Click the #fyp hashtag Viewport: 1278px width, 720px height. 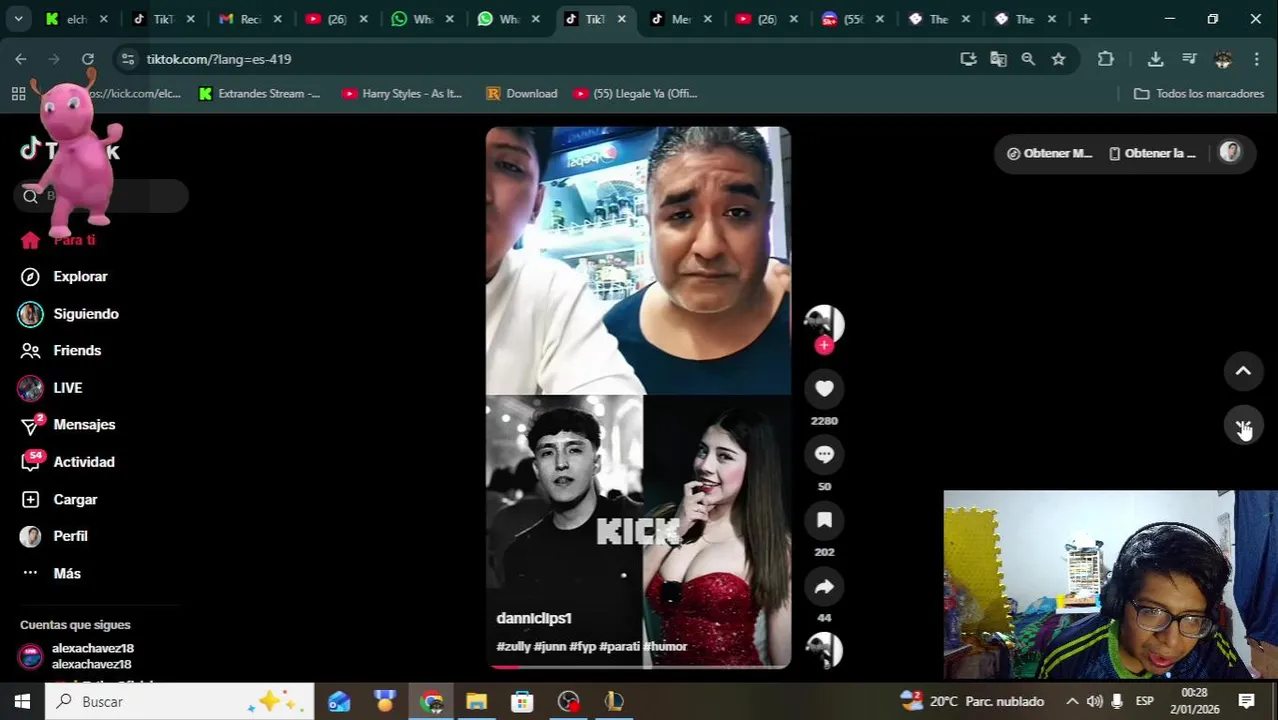[582, 647]
